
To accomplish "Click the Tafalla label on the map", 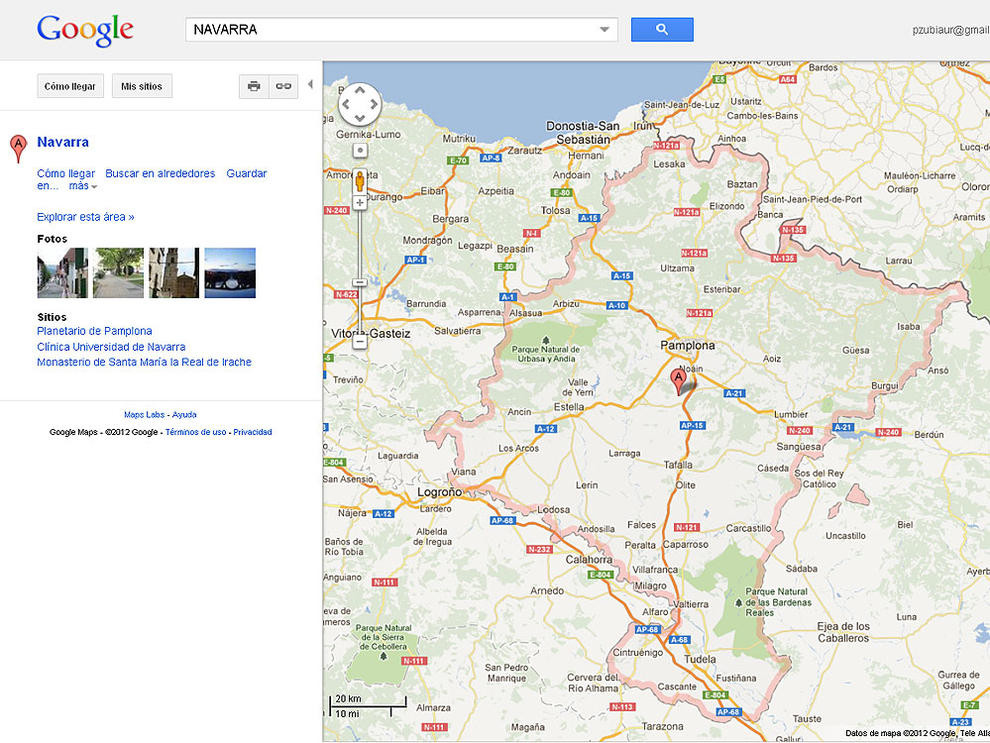I will click(678, 465).
